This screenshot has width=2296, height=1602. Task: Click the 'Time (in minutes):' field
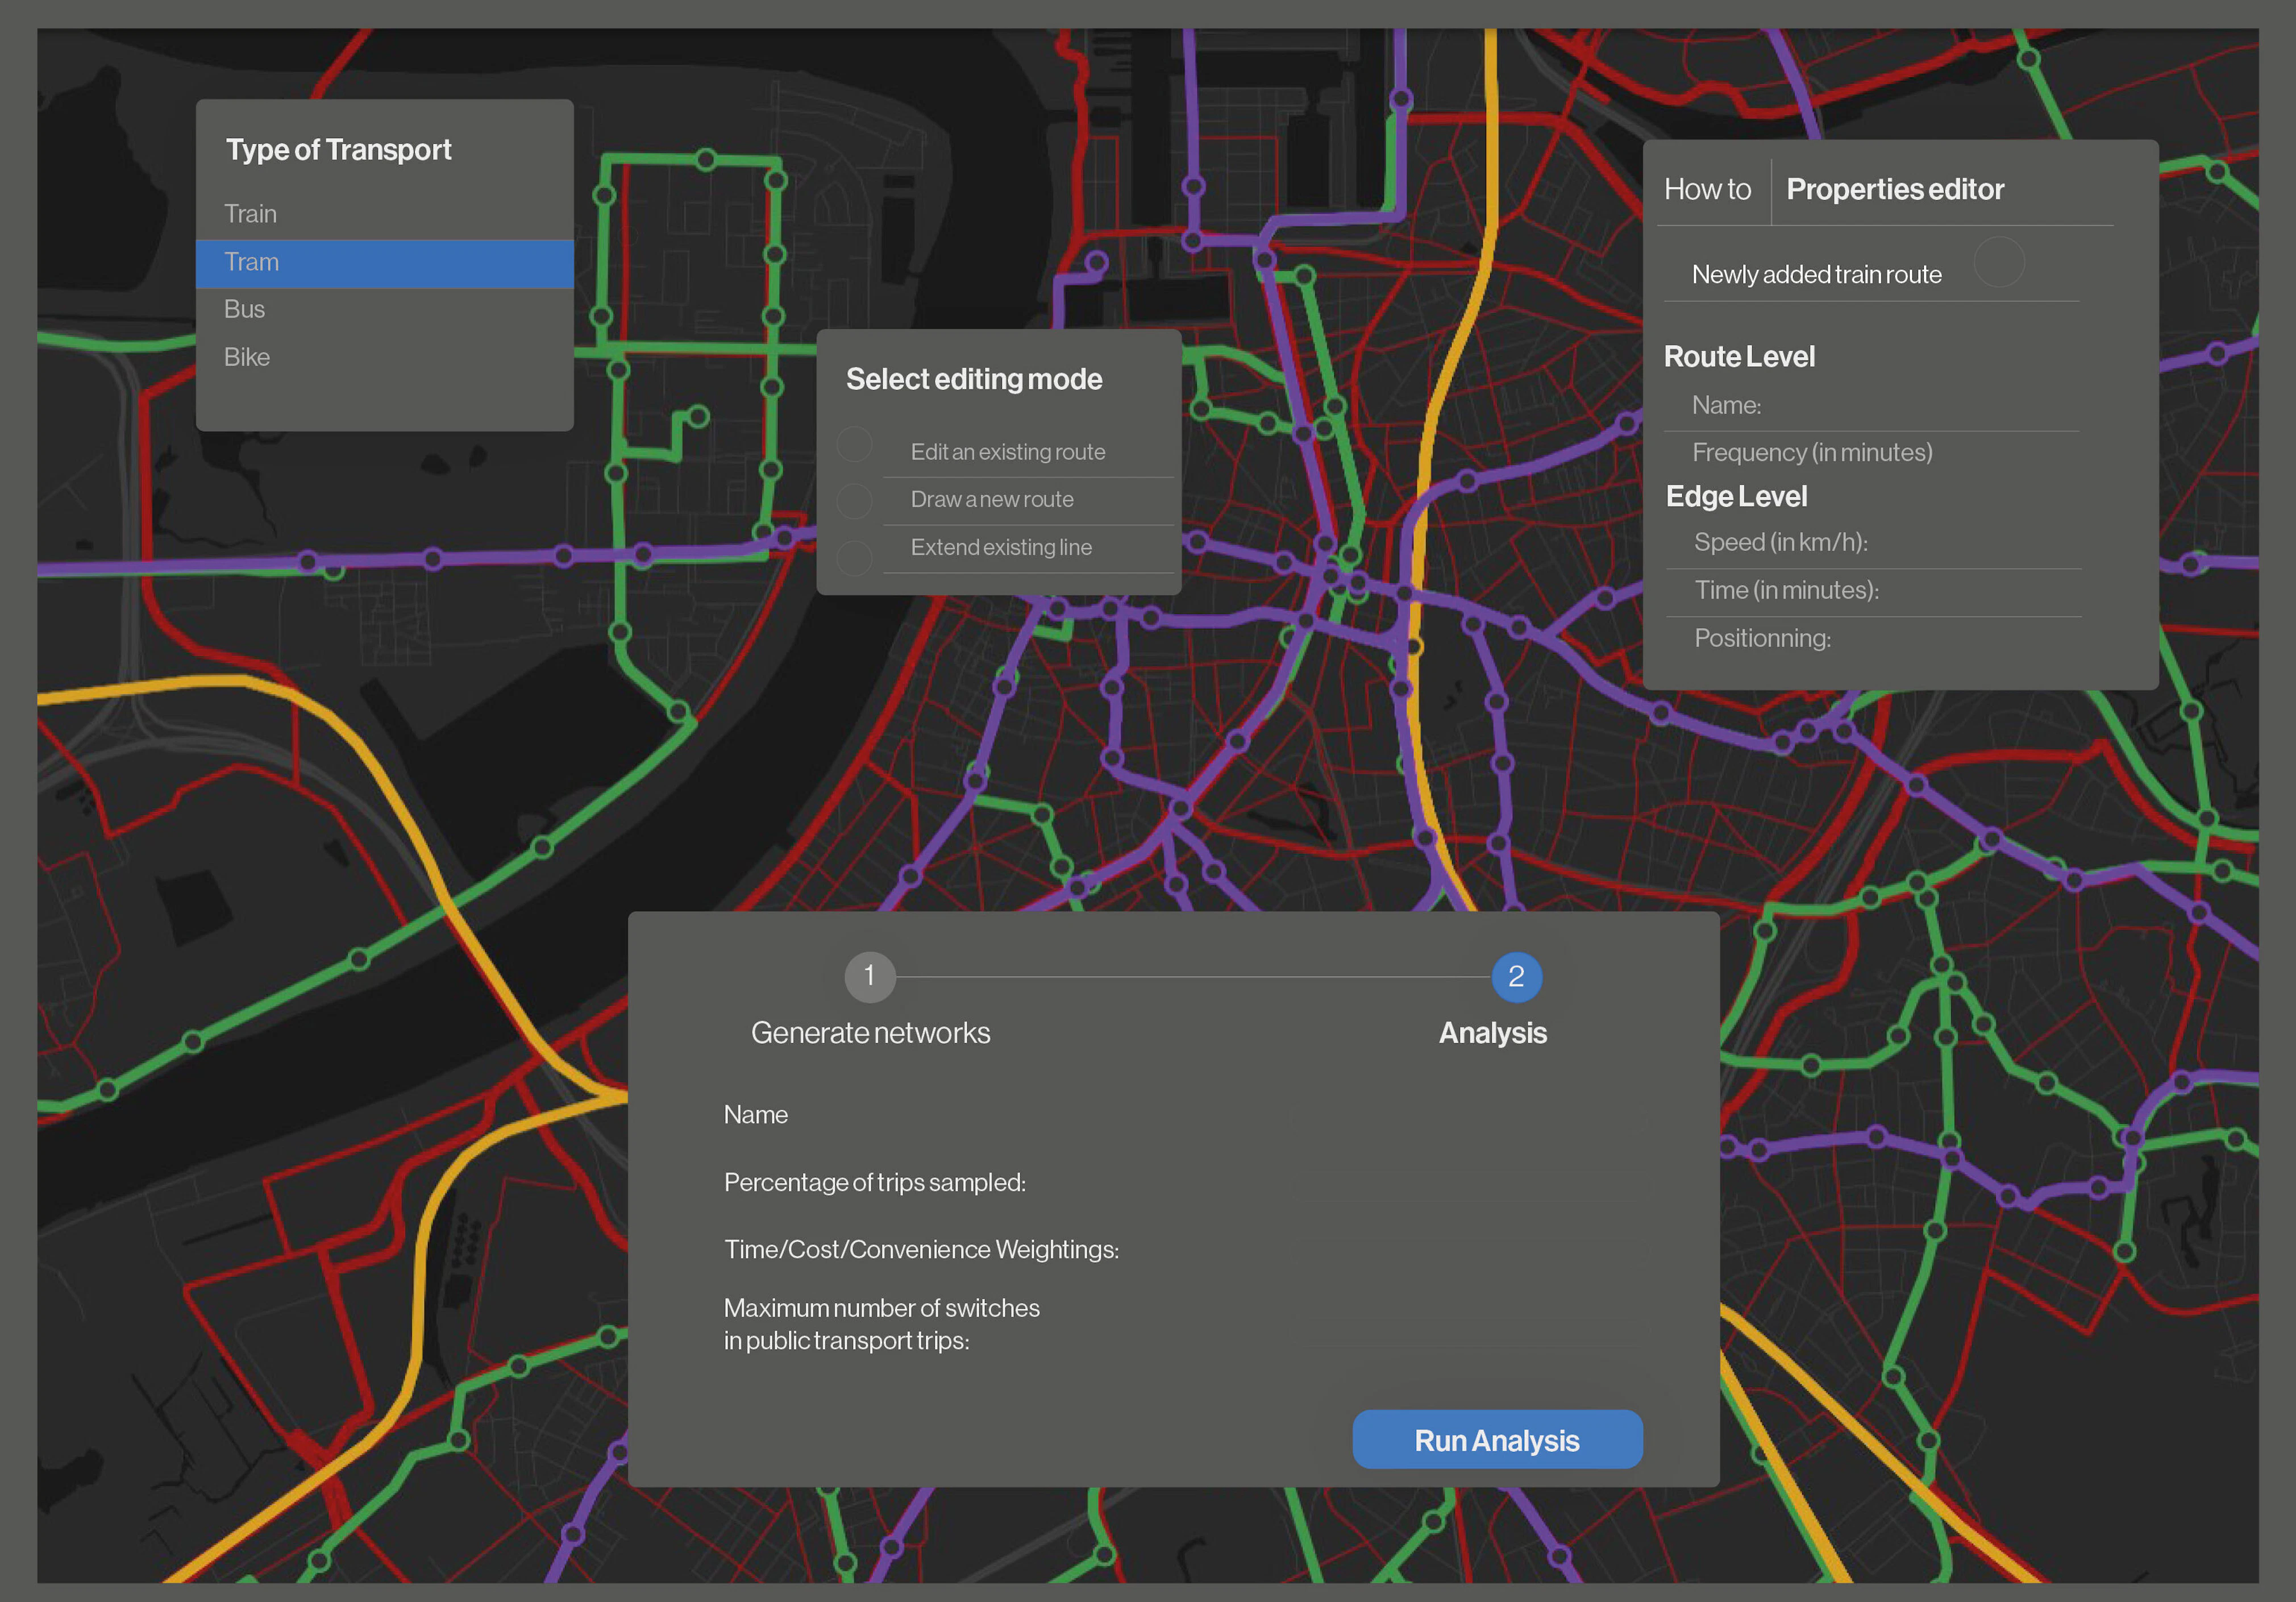click(1873, 591)
